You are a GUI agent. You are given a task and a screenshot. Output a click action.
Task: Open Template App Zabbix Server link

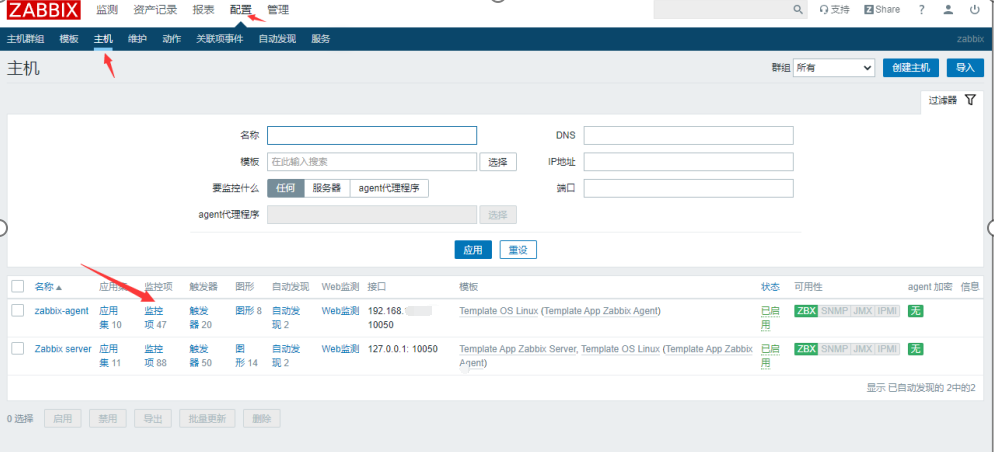pyautogui.click(x=518, y=349)
